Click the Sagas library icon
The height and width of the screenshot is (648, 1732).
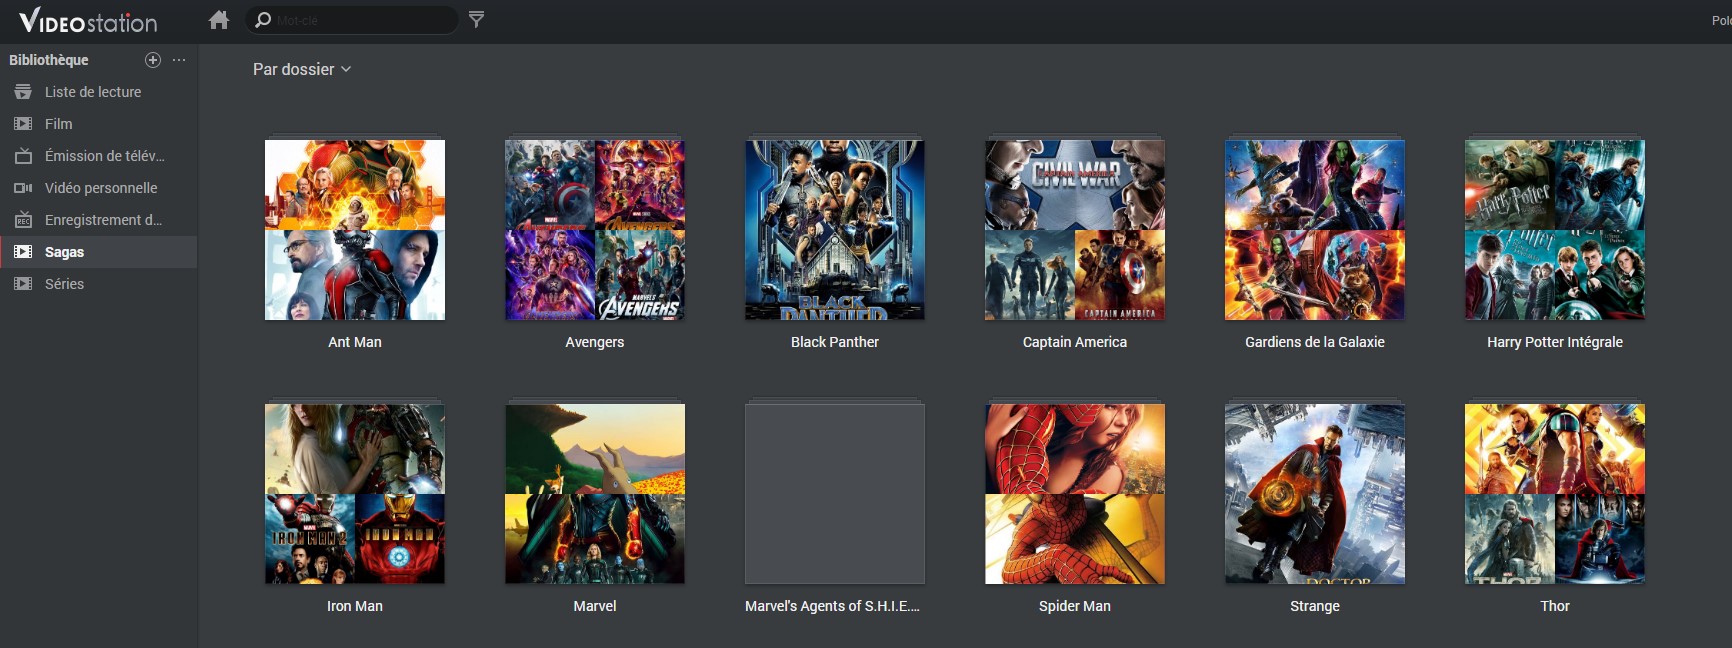click(23, 252)
